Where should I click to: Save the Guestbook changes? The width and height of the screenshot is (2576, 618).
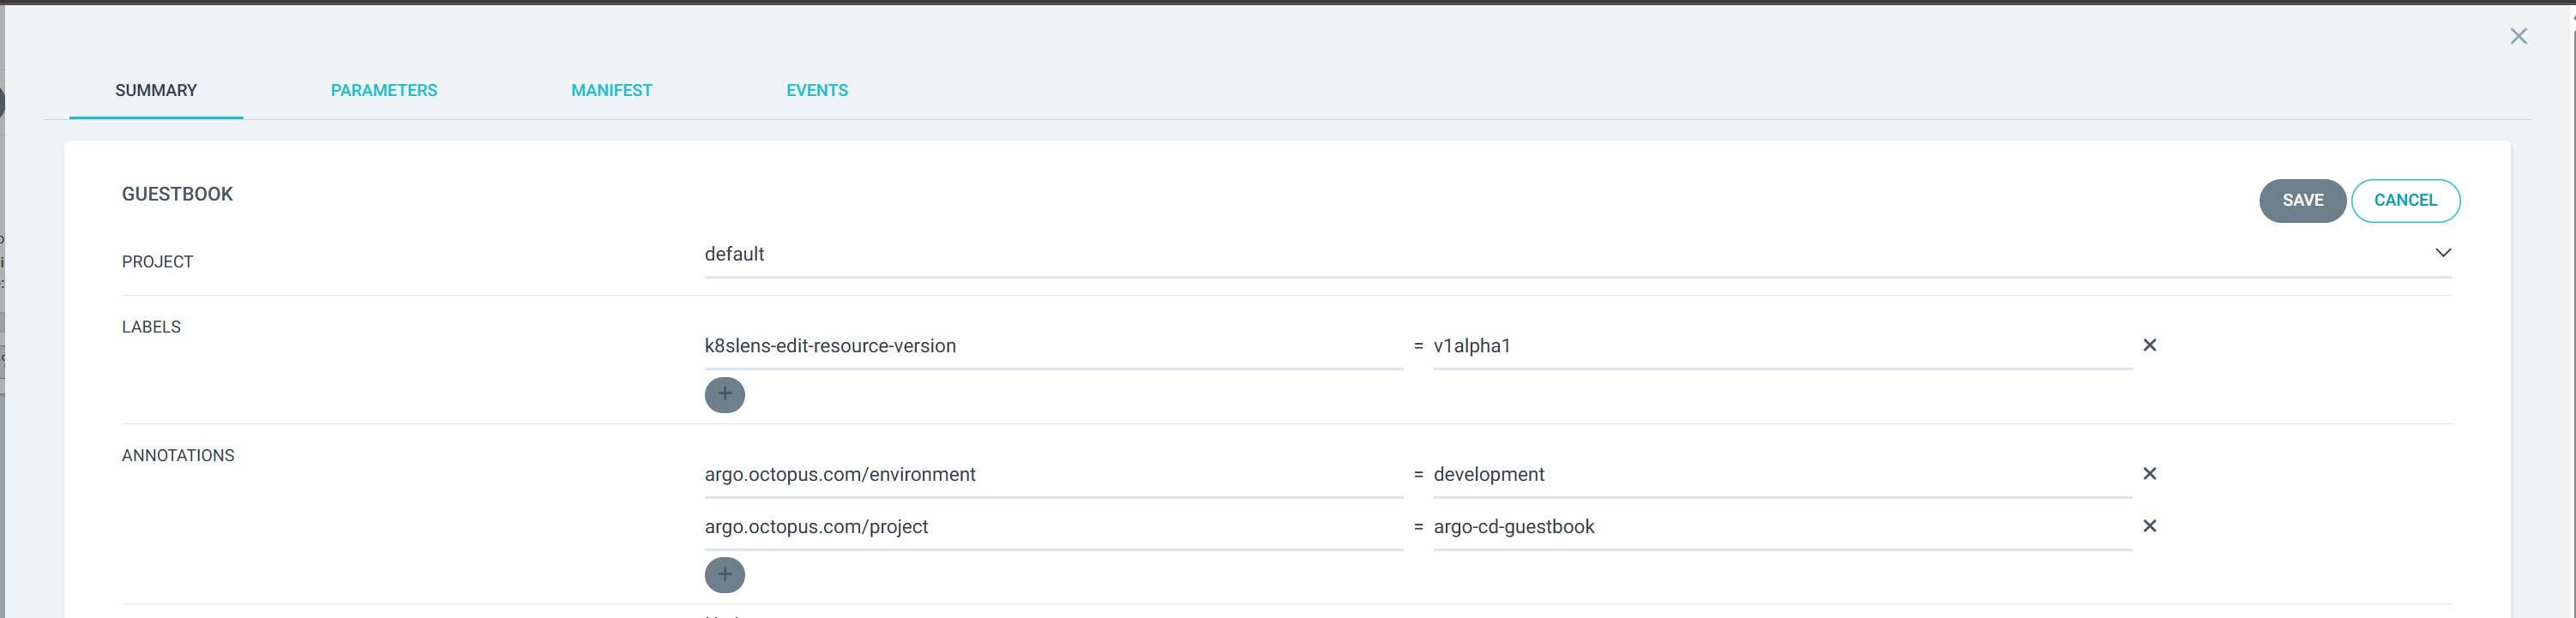(2301, 201)
